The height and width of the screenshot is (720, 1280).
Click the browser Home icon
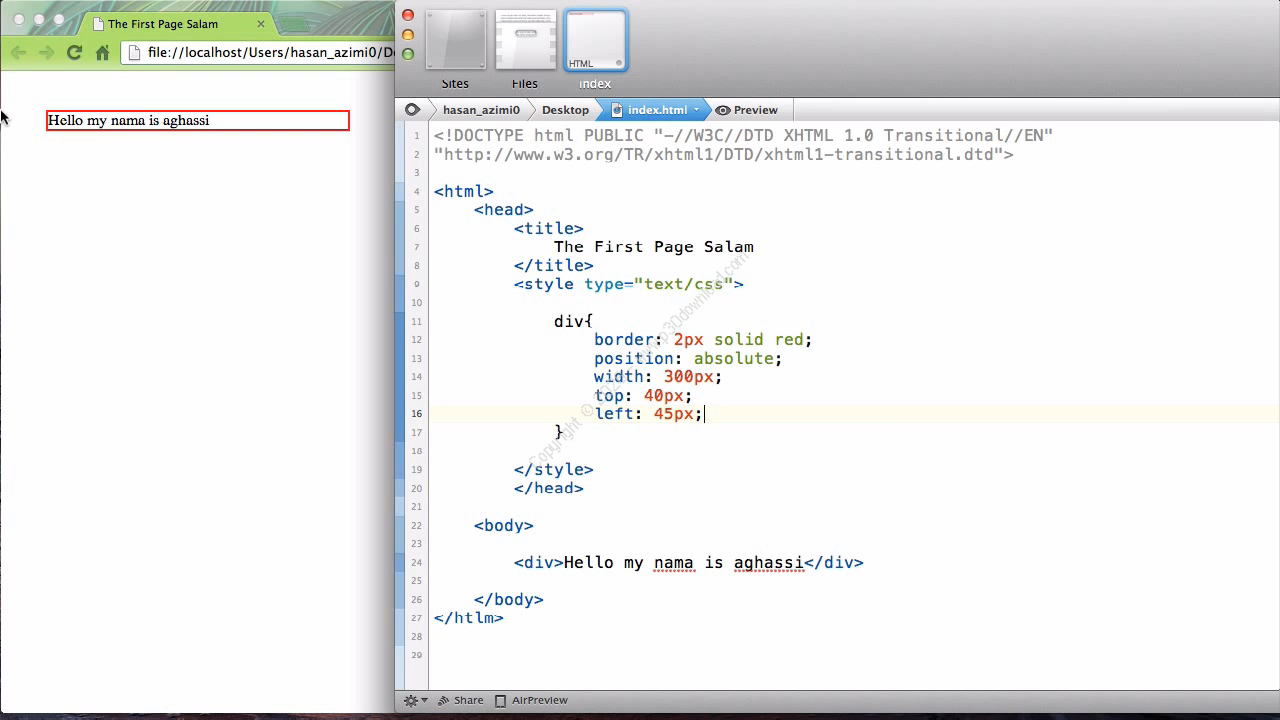[102, 53]
